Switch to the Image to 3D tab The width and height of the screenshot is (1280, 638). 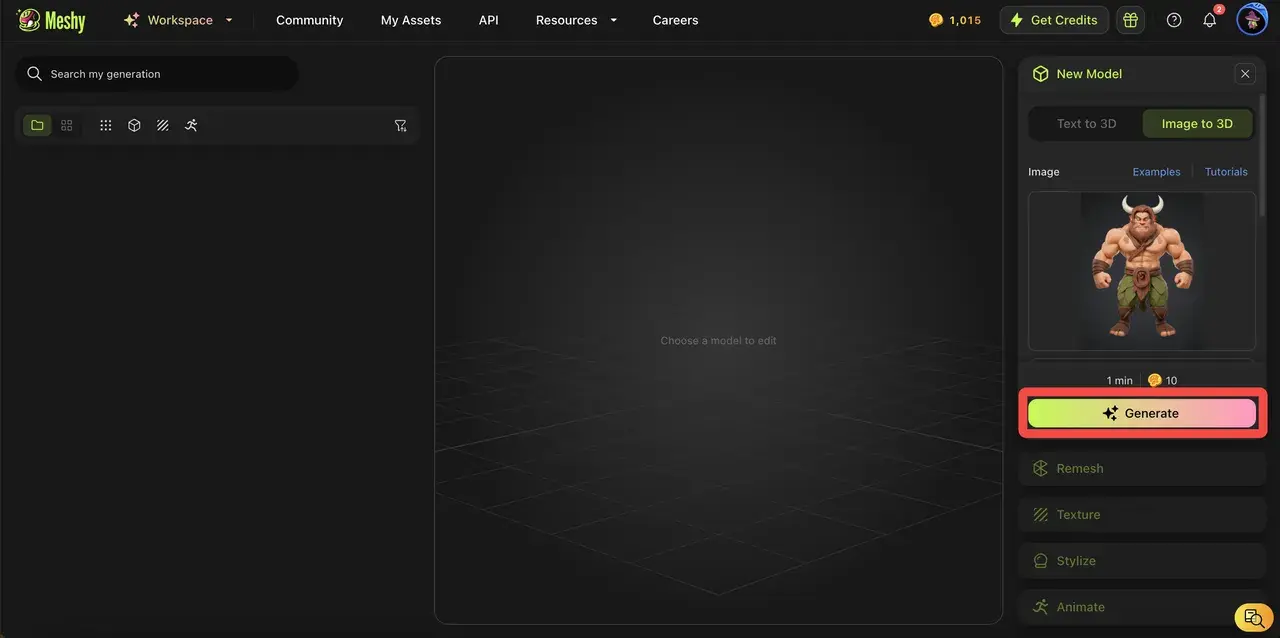pos(1196,123)
